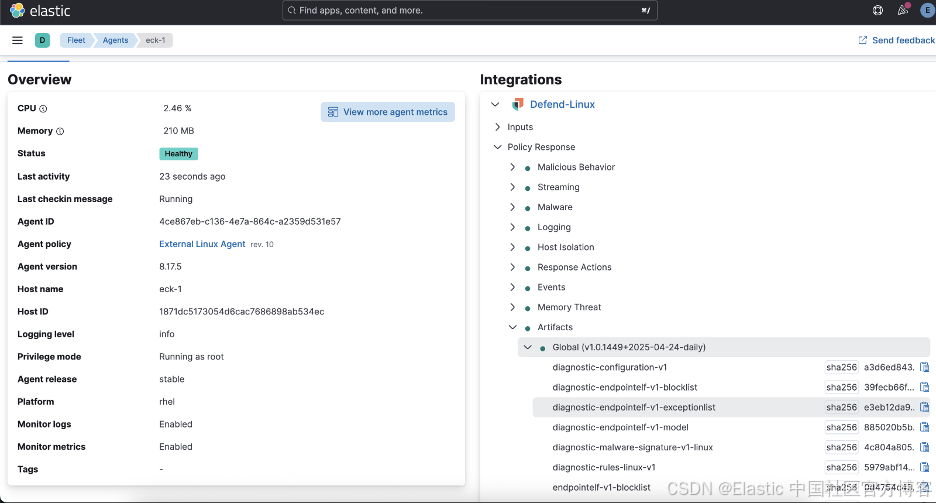Click sha256 label of diagnostic-configuration-v1
Image resolution: width=936 pixels, height=504 pixels.
pos(841,367)
